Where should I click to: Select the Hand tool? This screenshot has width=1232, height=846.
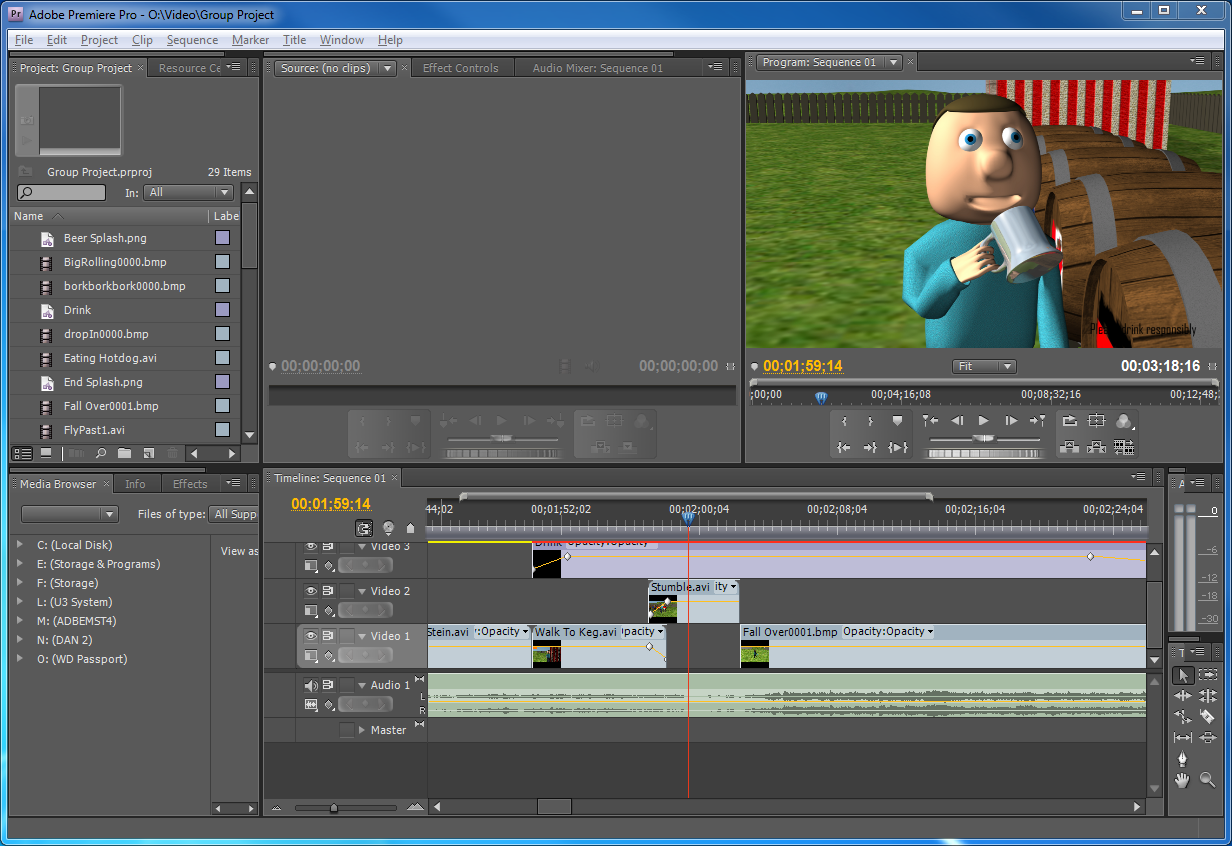click(1182, 781)
